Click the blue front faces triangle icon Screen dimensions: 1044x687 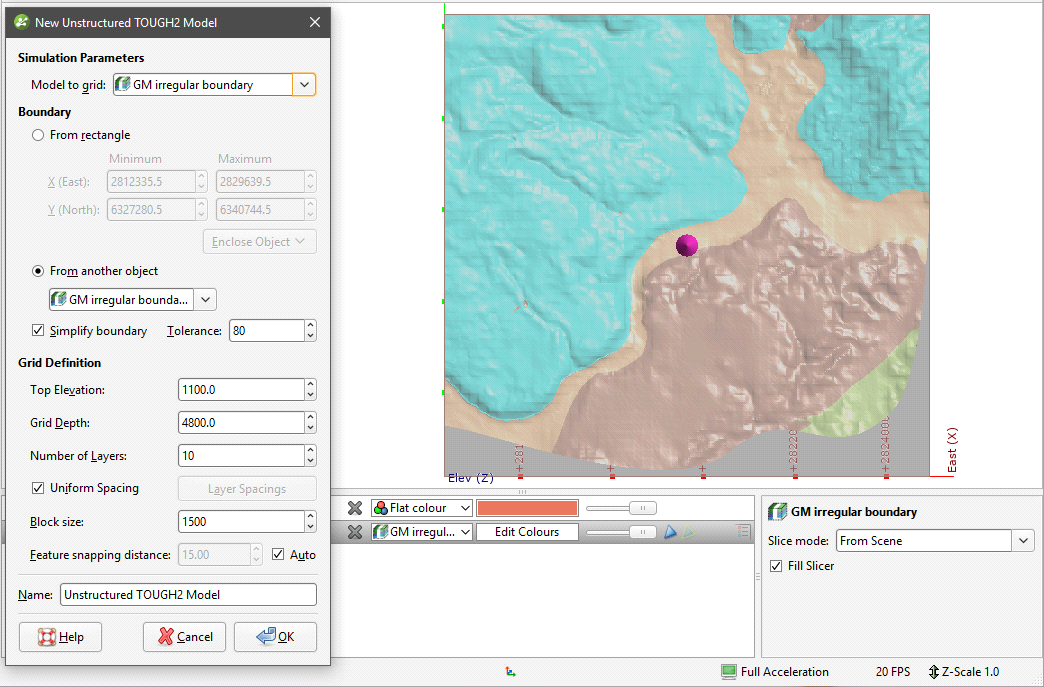click(672, 532)
